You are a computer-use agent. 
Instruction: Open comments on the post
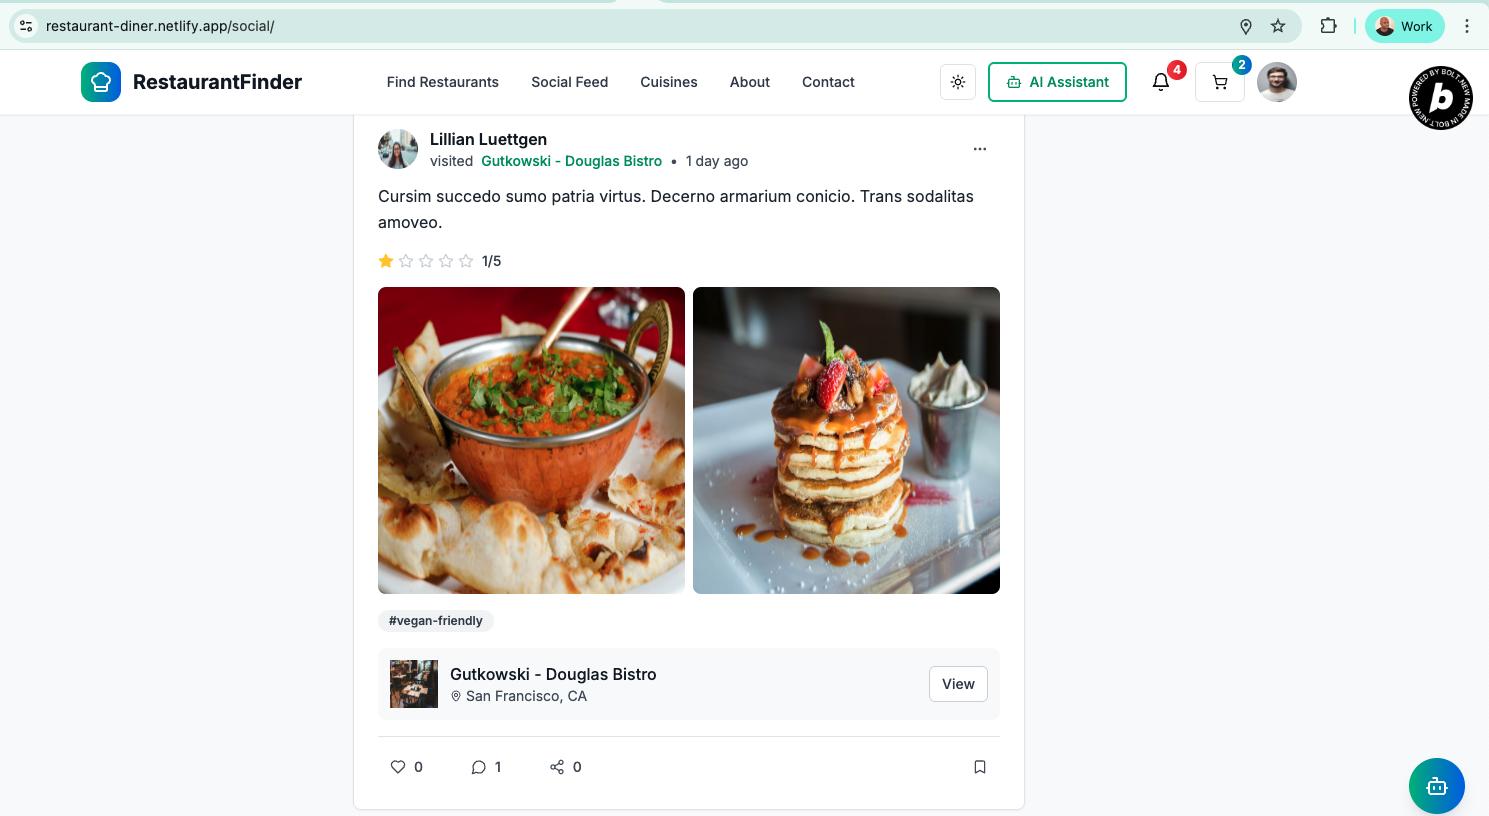(479, 767)
